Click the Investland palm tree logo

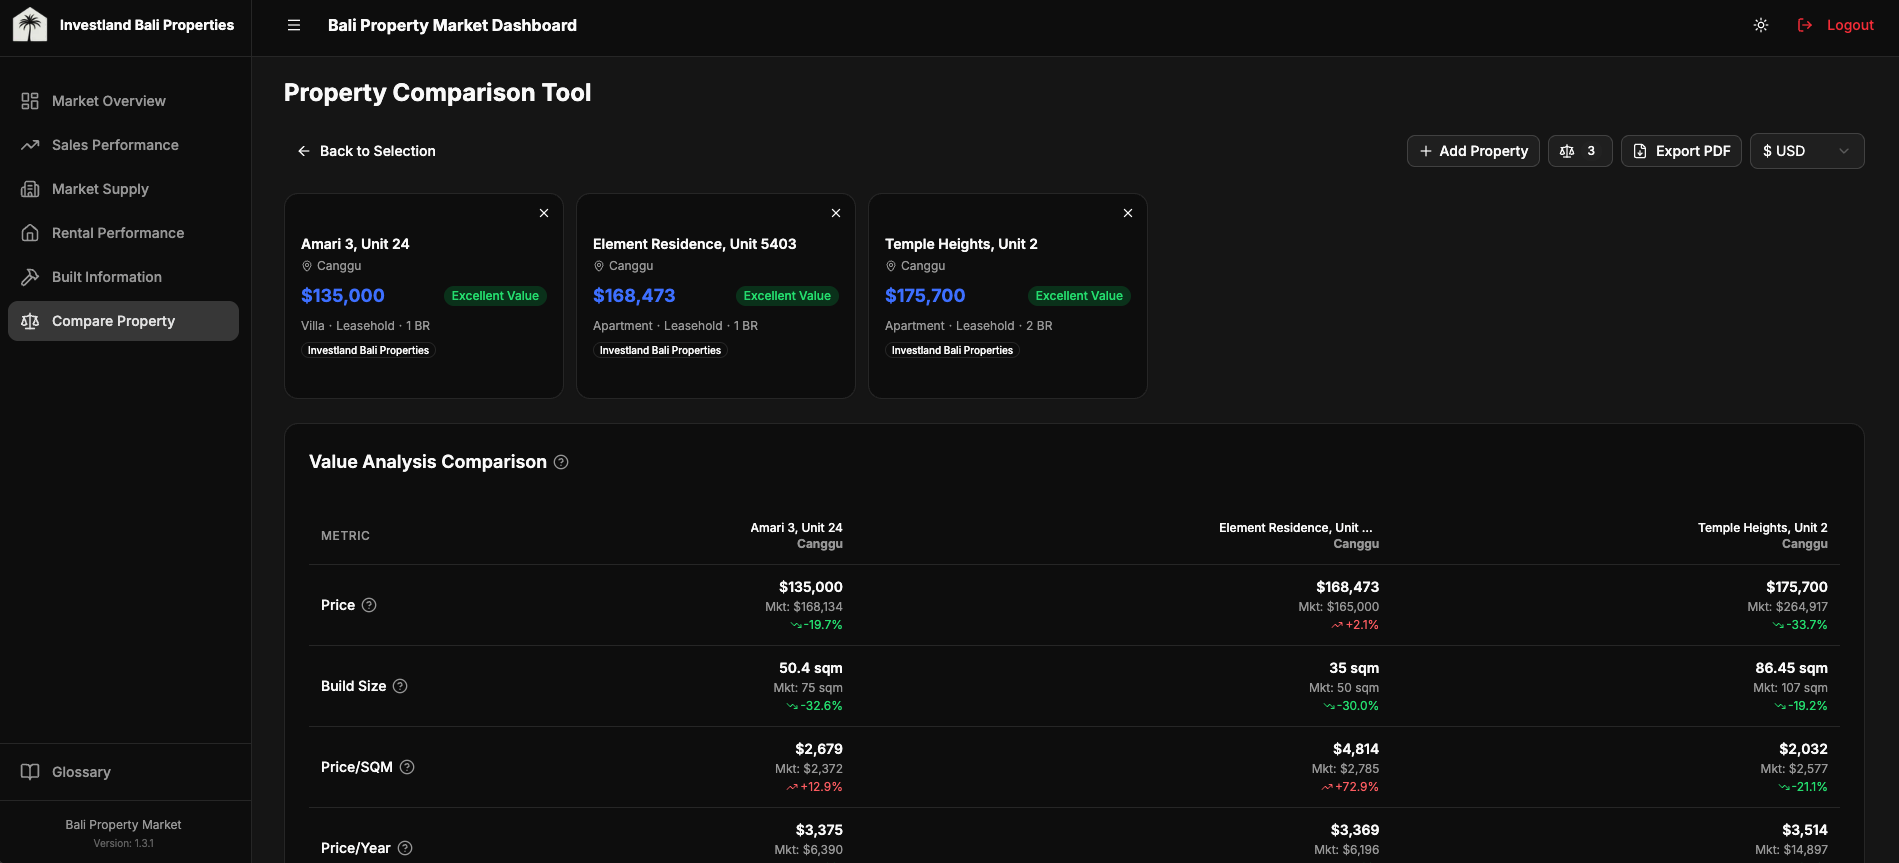(x=30, y=25)
